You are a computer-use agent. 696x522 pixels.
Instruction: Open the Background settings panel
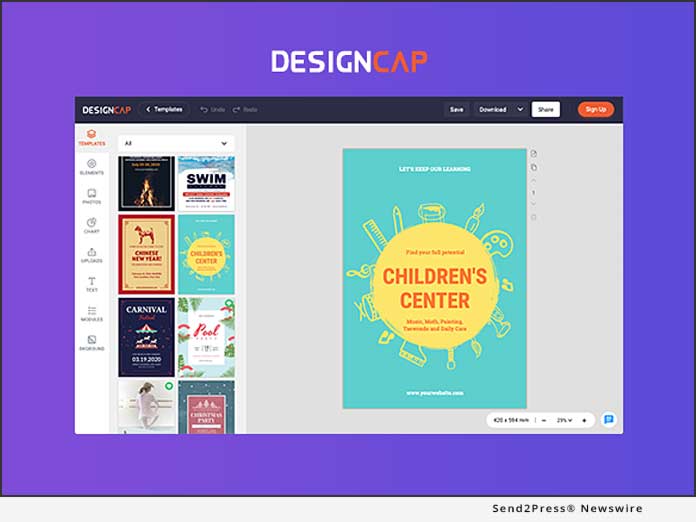(x=91, y=343)
